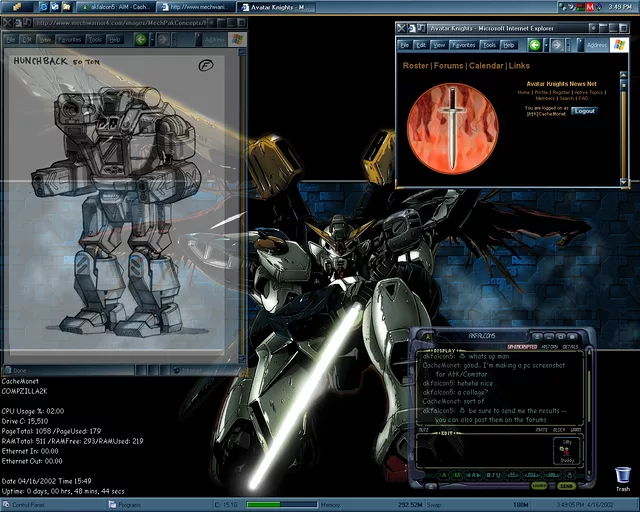Open the Forums link on Avatar Knights page
This screenshot has height=512, width=640.
coord(447,65)
